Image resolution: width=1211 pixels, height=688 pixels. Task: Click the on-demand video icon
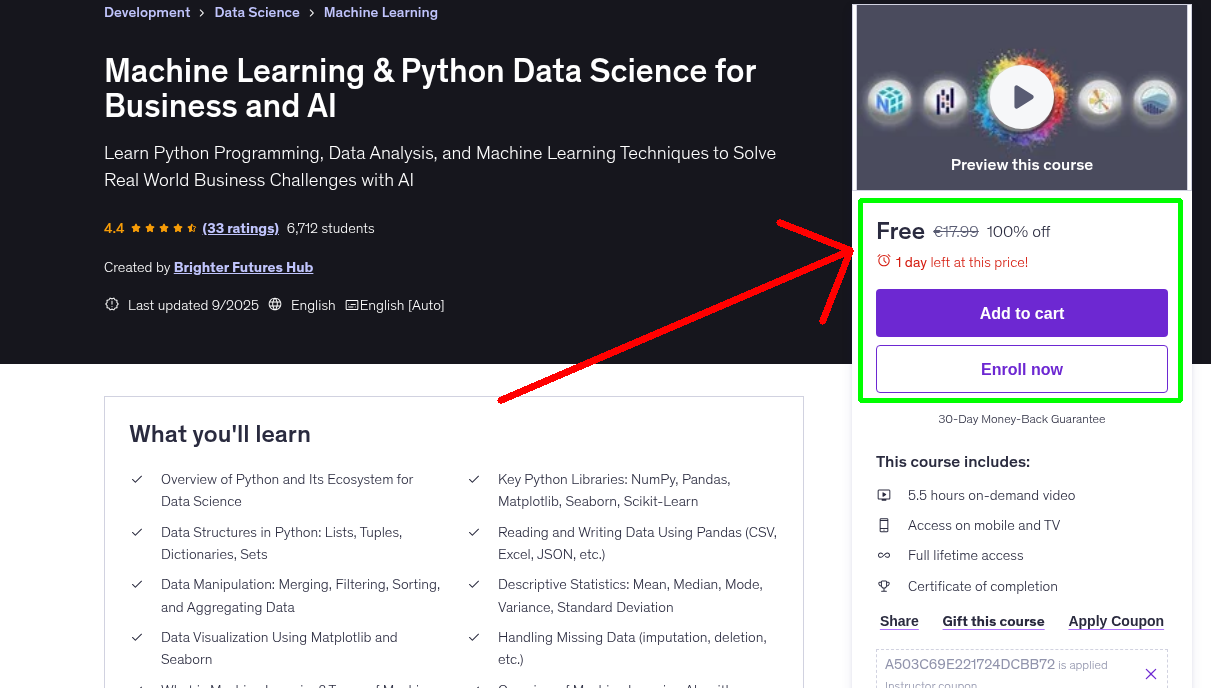(x=885, y=494)
